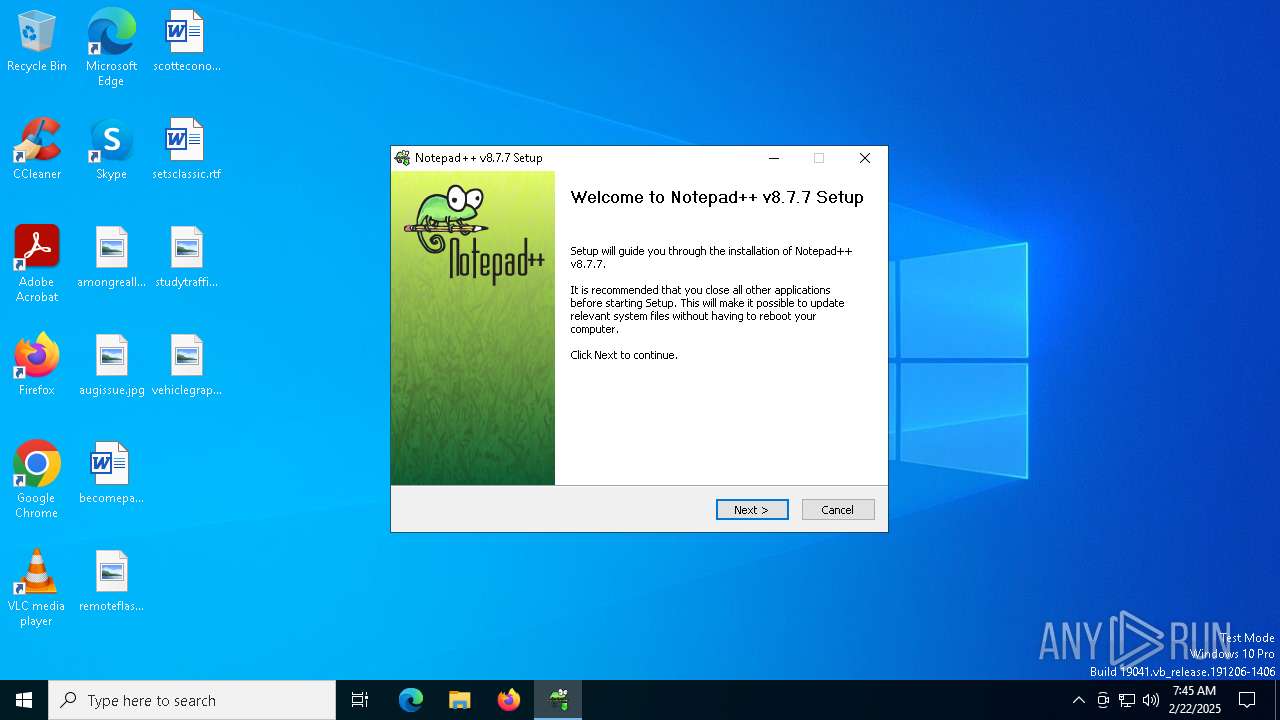Open the taskbar clock and calendar
The image size is (1280, 720).
tap(1194, 700)
